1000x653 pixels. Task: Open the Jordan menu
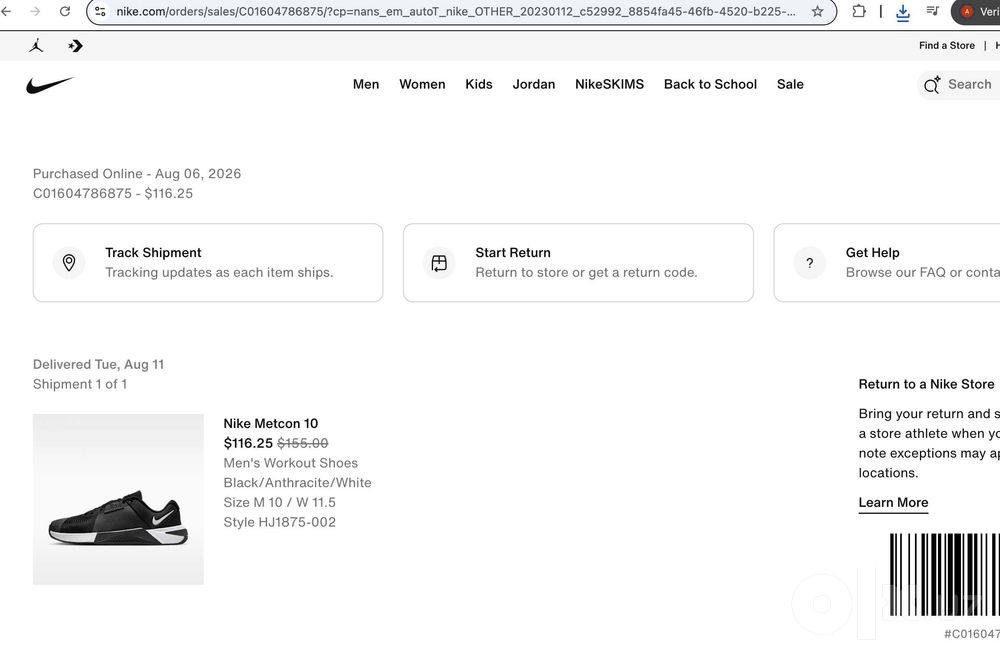click(x=534, y=84)
